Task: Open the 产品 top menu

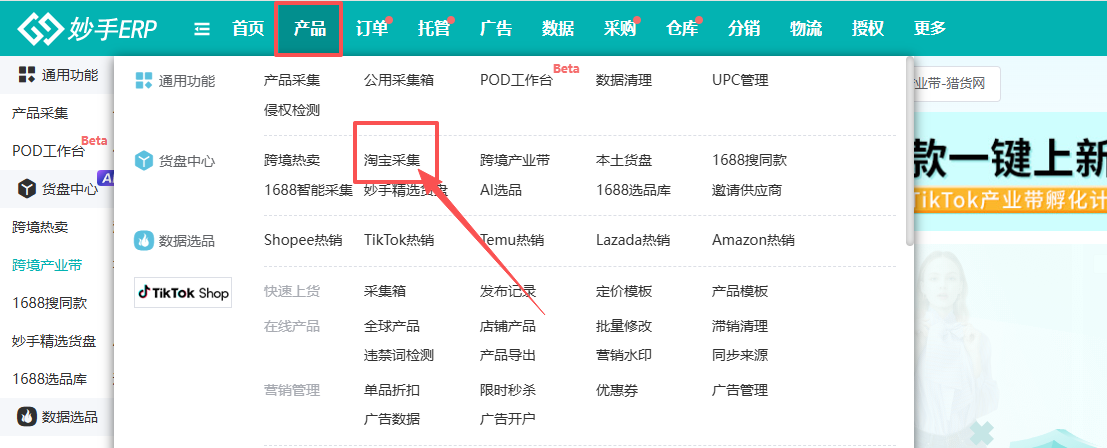Action: 310,29
